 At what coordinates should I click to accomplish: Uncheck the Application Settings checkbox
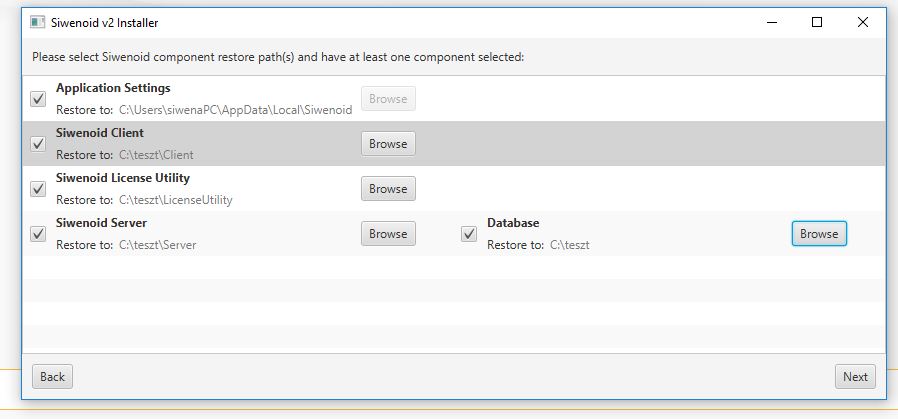click(x=38, y=99)
